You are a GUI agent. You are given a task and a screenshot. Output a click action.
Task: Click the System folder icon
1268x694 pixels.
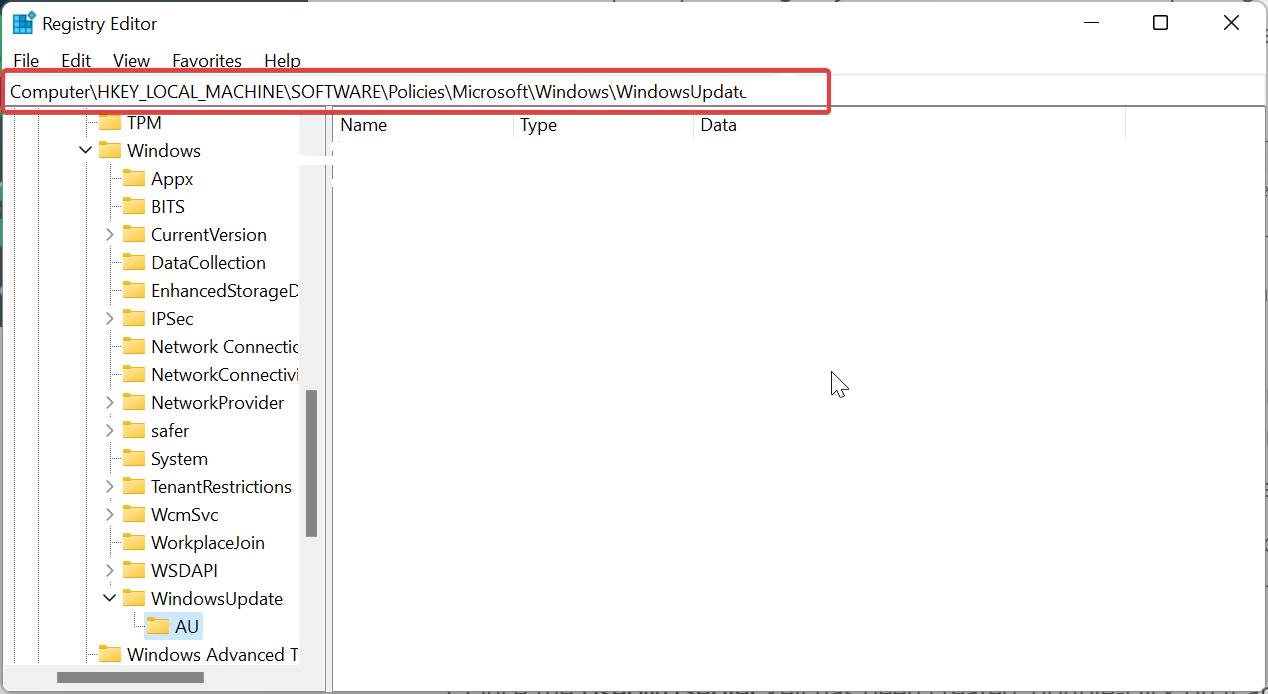pos(134,459)
